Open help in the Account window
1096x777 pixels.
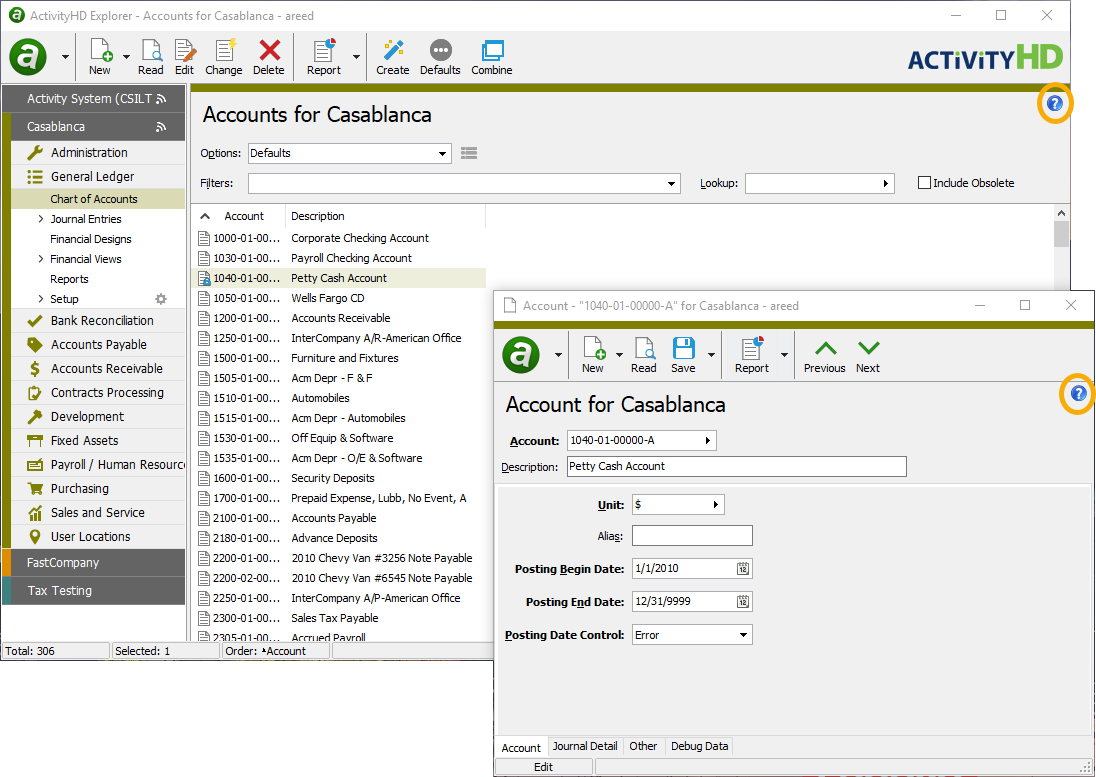tap(1079, 393)
